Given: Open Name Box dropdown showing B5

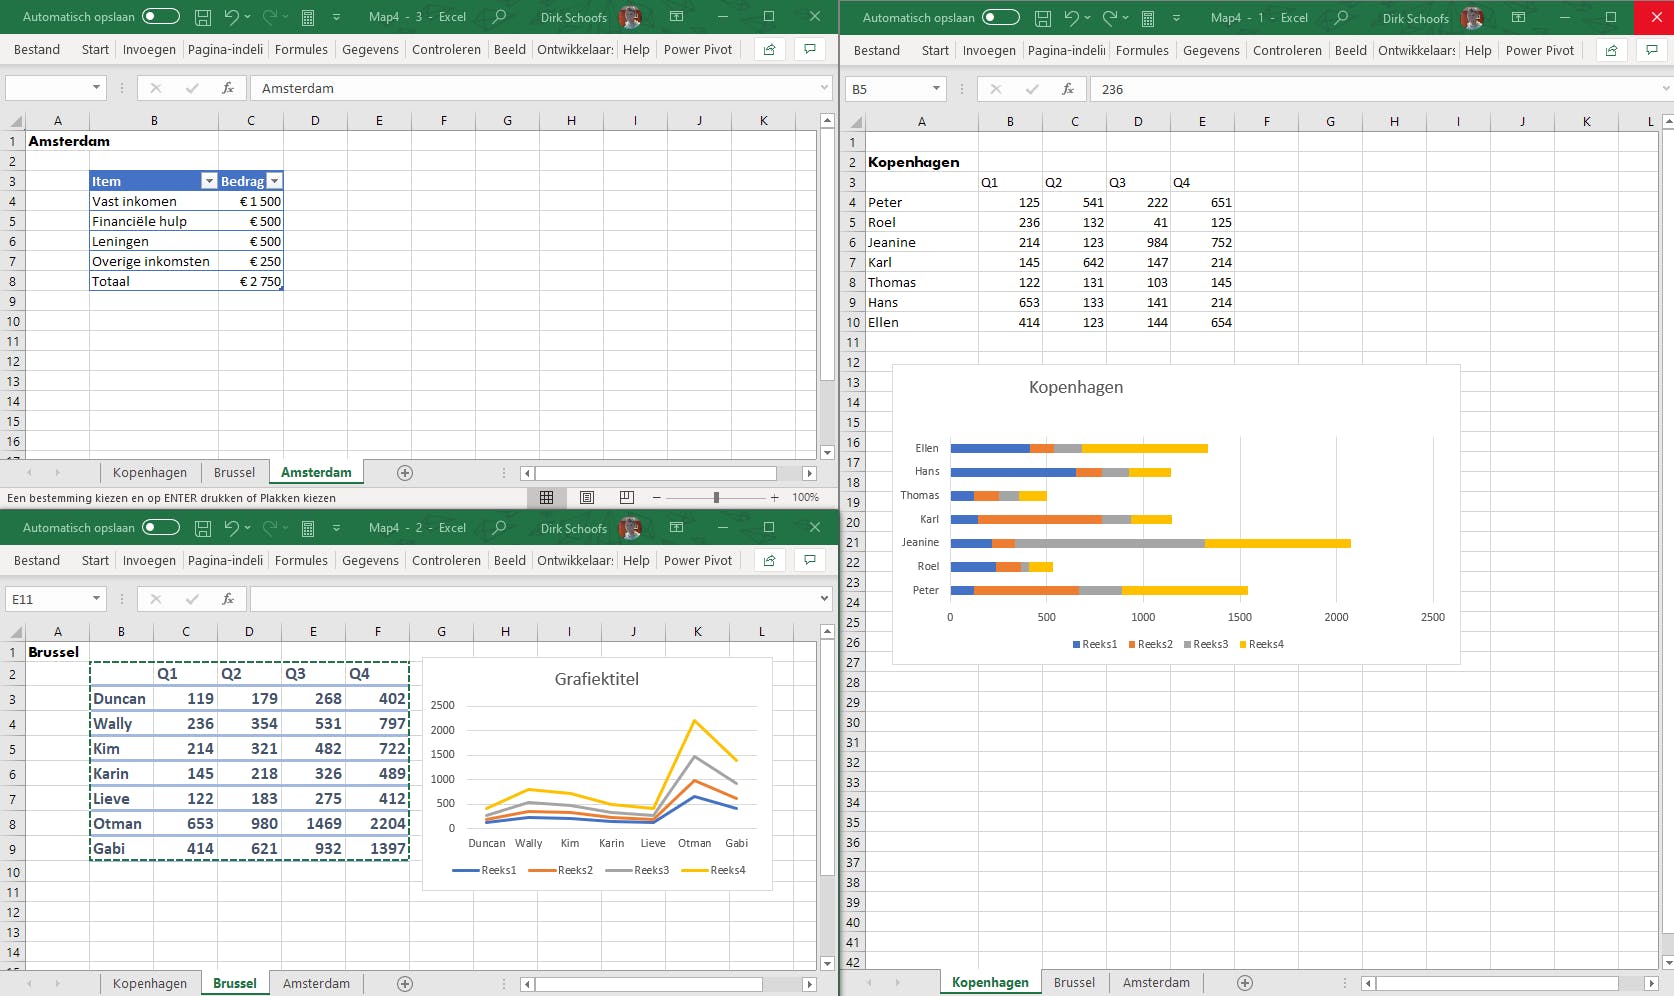Looking at the screenshot, I should [x=937, y=89].
